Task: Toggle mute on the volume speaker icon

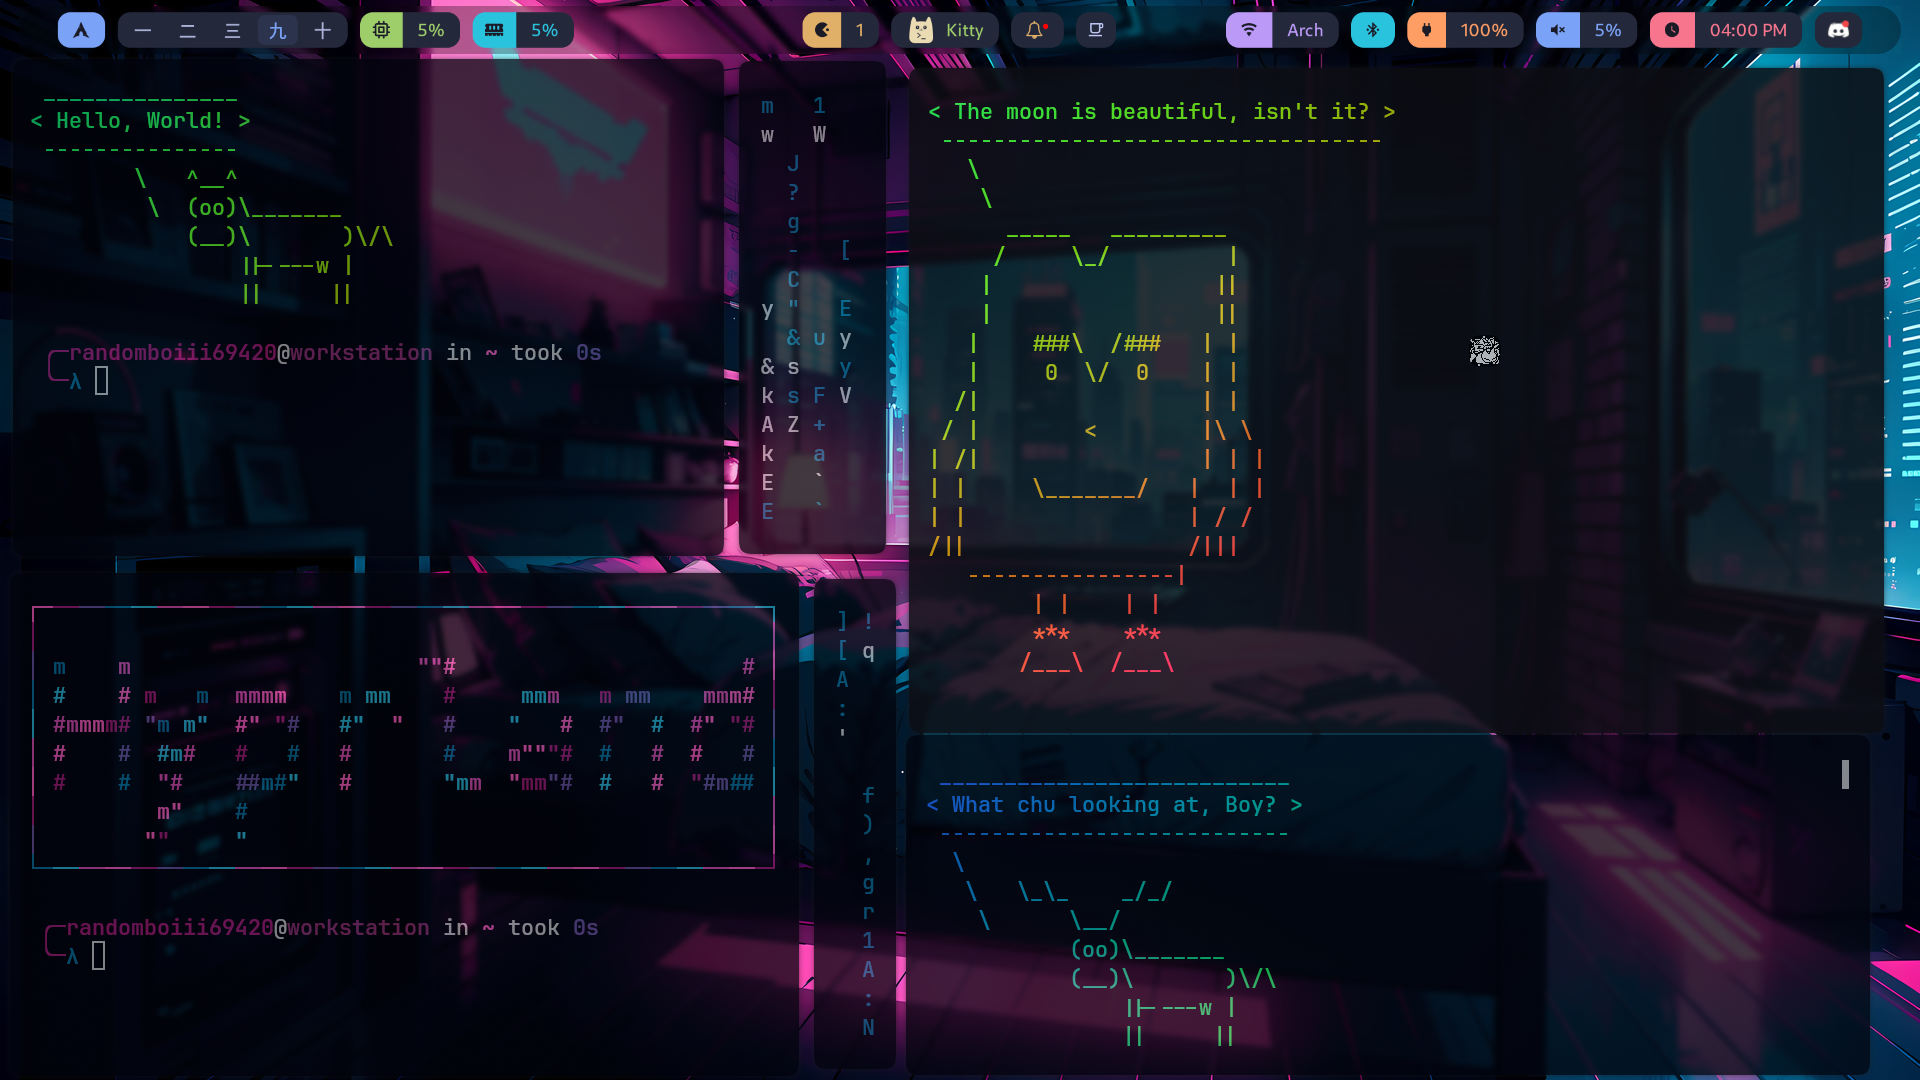Action: pos(1557,30)
